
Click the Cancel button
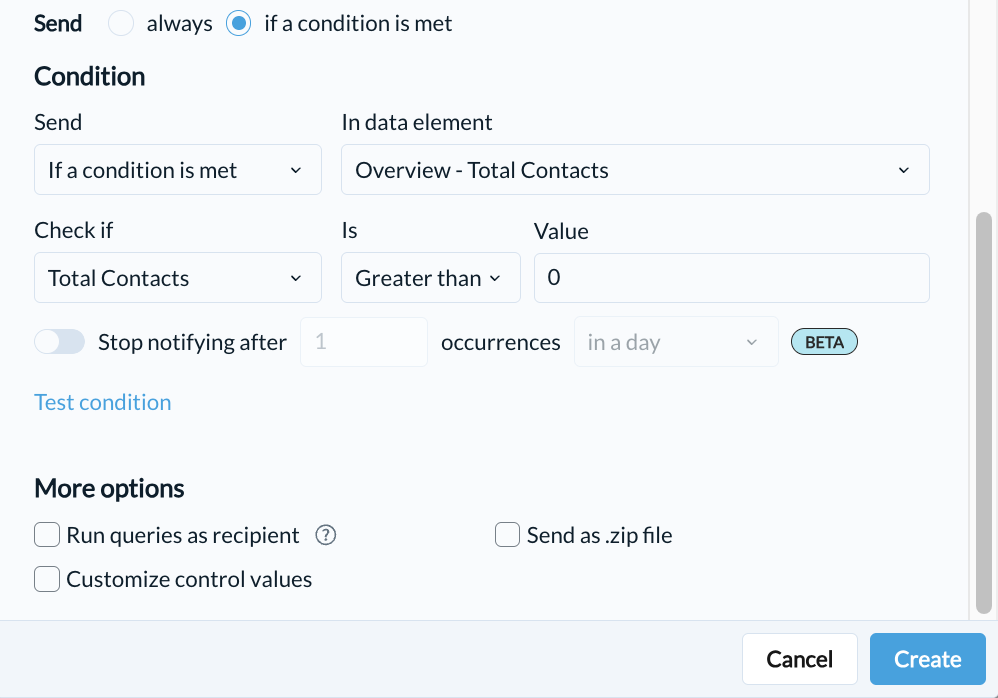point(799,659)
